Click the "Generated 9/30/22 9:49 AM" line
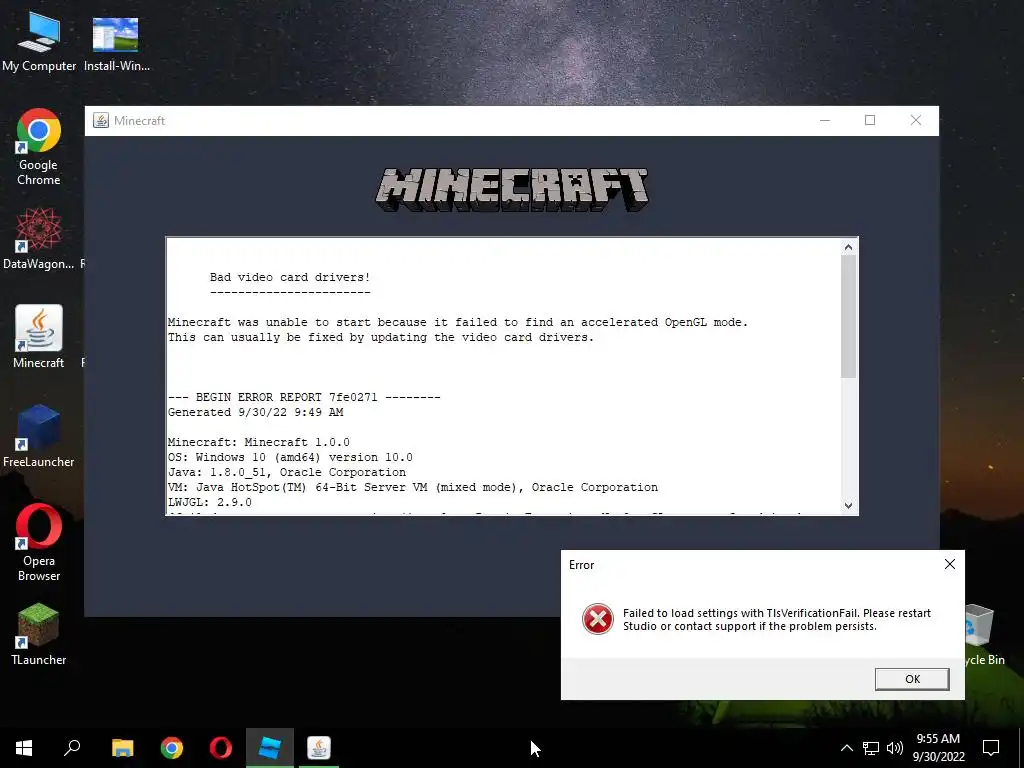This screenshot has height=768, width=1024. point(255,412)
